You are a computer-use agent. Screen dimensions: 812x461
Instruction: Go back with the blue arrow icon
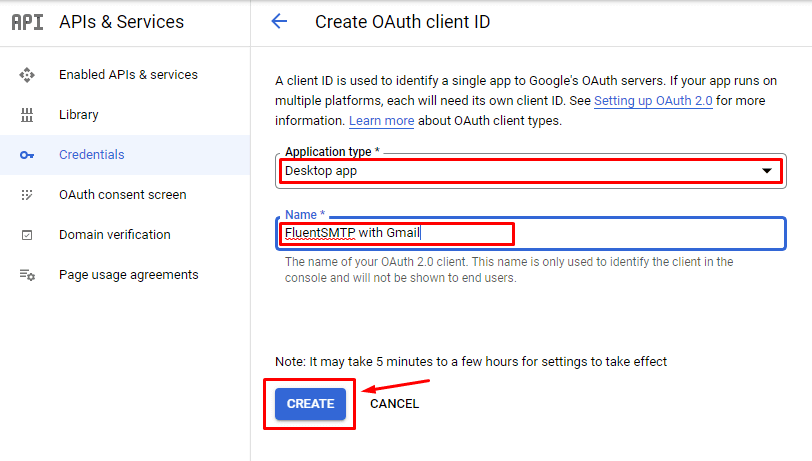coord(279,21)
